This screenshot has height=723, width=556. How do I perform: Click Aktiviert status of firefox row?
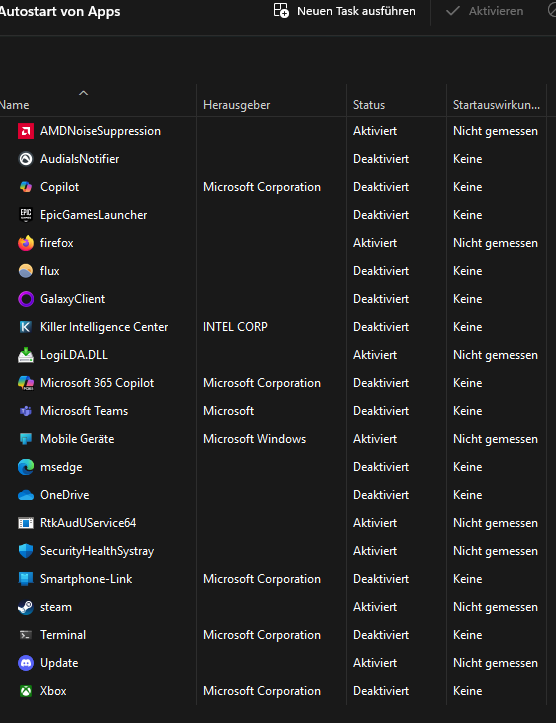click(x=375, y=243)
